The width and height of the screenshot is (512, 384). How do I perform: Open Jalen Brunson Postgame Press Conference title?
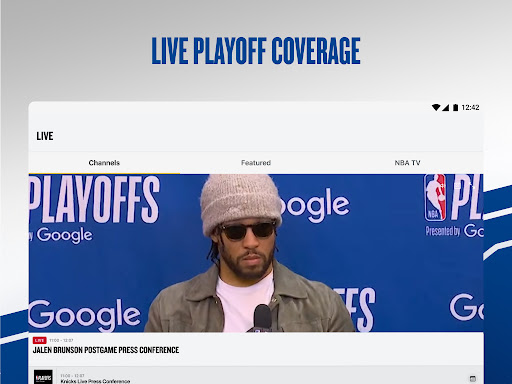[x=106, y=350]
